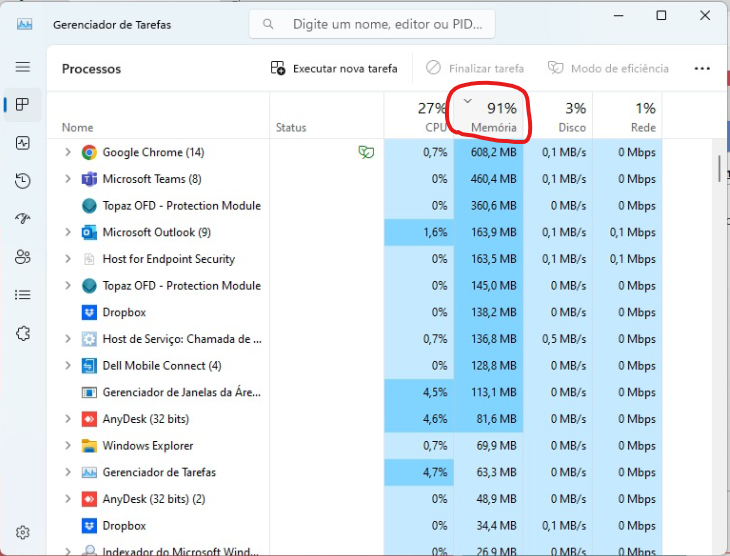This screenshot has width=730, height=556.
Task: Expand Topaz OFD row with 145,0 MB
Action: 68,285
